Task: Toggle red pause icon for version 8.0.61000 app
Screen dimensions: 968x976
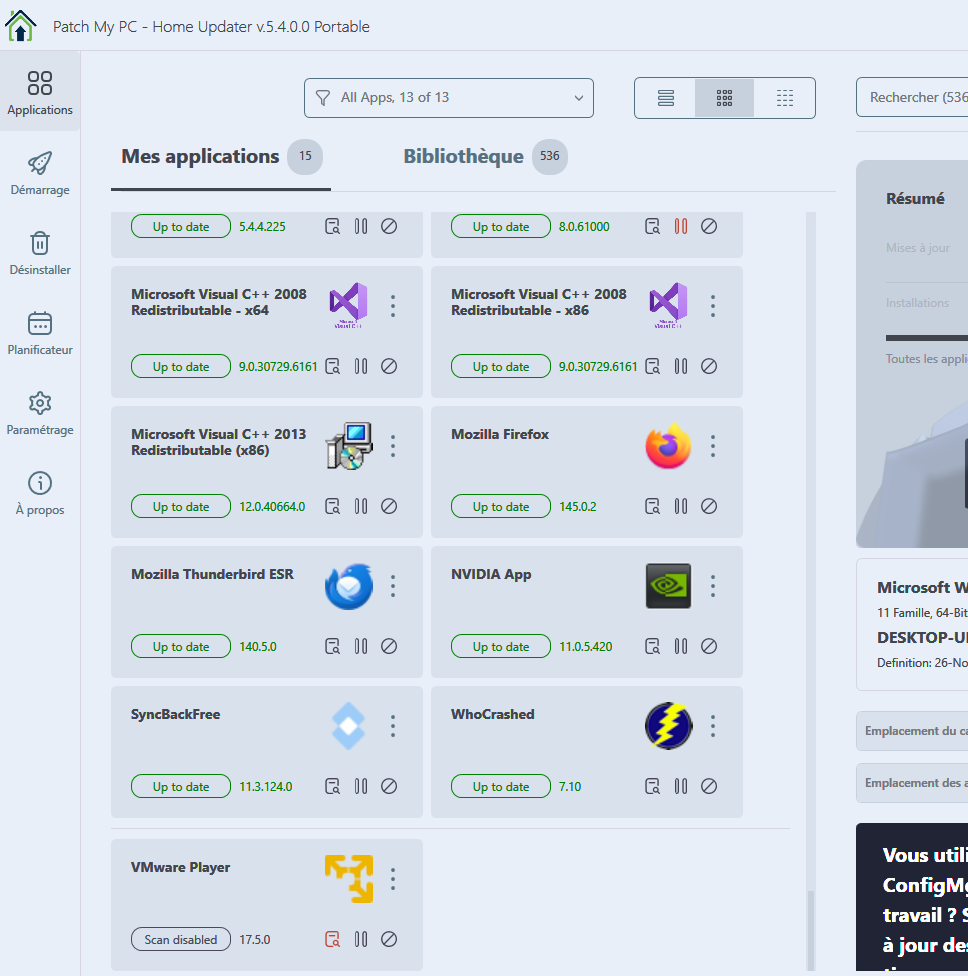Action: point(680,227)
